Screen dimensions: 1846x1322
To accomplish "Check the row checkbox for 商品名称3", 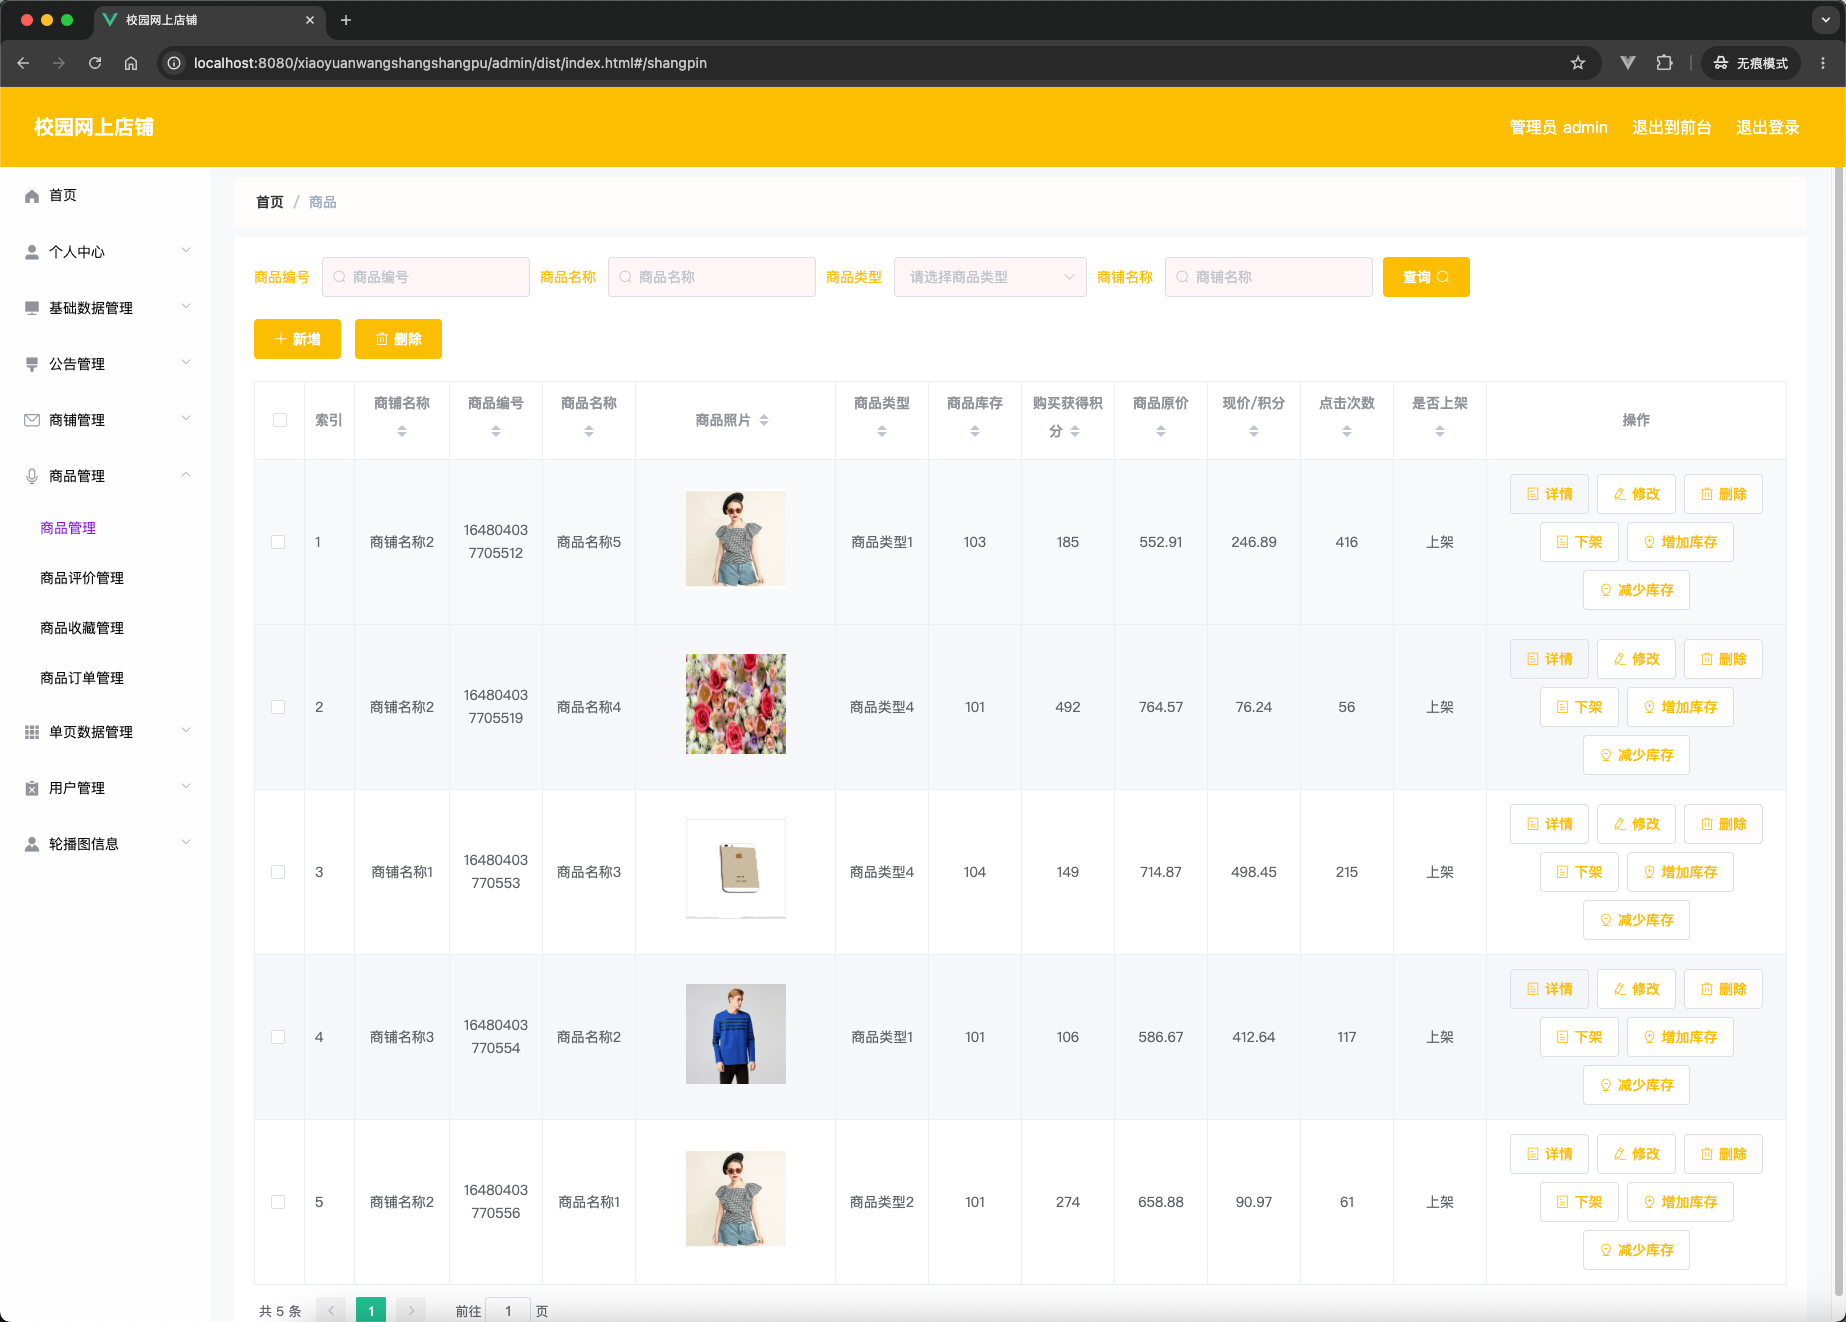I will [x=278, y=872].
